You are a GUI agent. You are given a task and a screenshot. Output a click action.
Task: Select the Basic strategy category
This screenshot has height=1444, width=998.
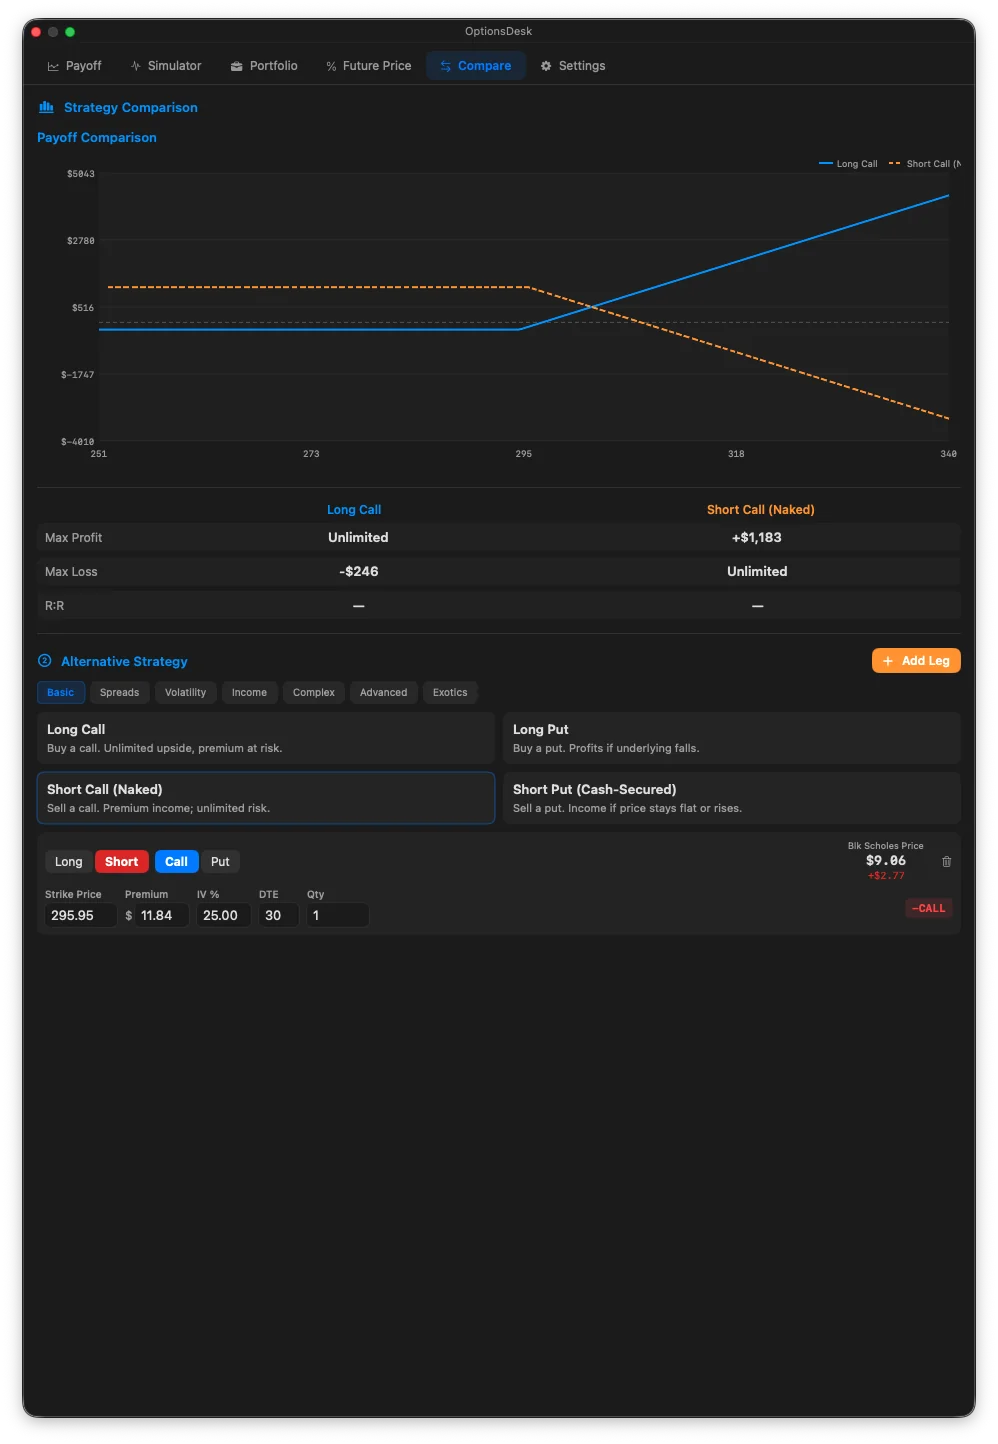click(x=61, y=692)
